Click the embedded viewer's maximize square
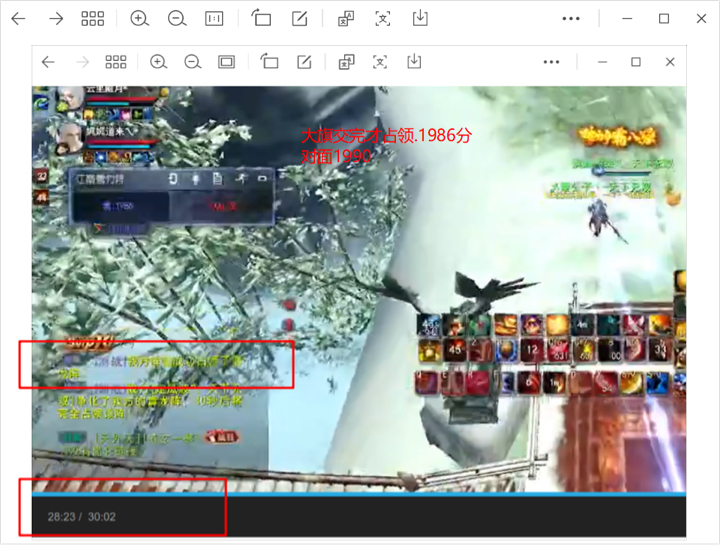Viewport: 720px width, 545px height. (x=636, y=62)
